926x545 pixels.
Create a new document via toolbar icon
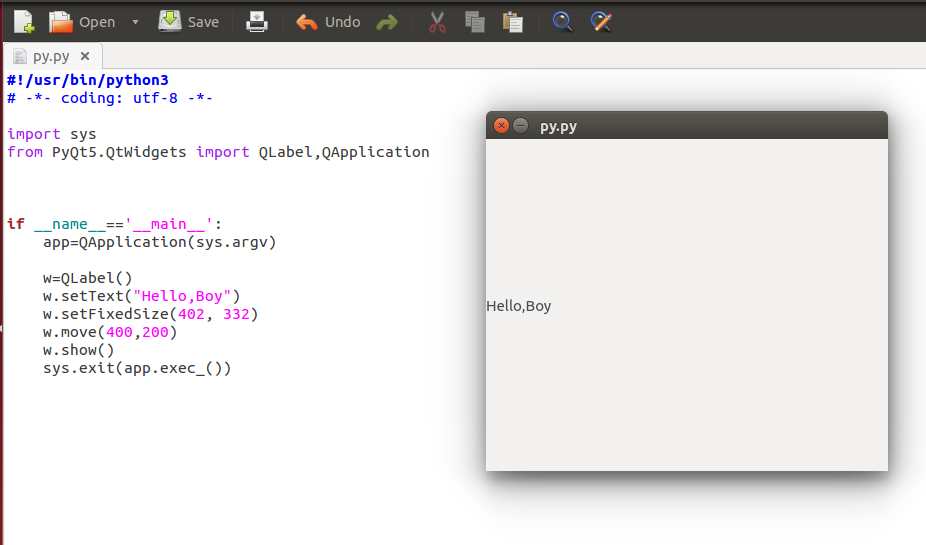pos(24,22)
